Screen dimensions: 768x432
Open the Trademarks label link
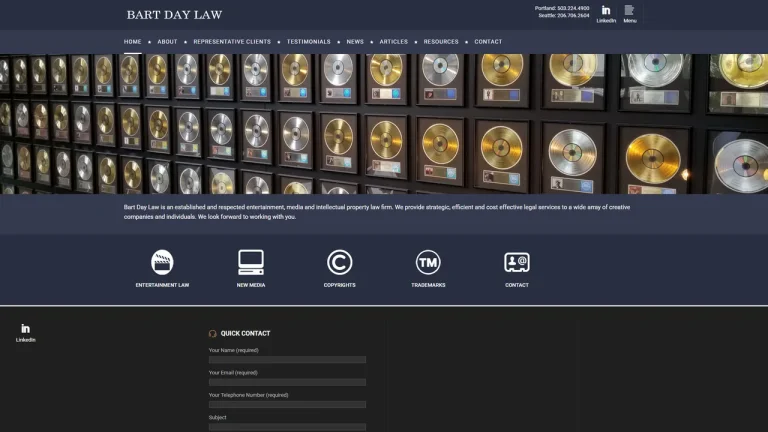pyautogui.click(x=428, y=285)
